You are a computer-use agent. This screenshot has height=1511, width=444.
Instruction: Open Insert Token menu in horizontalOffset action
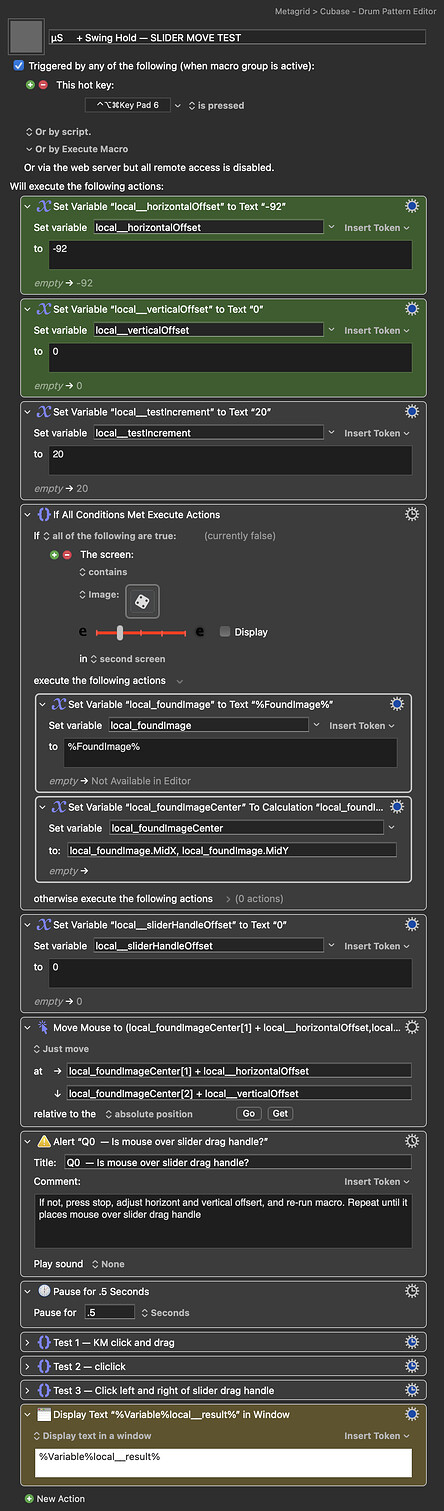pyautogui.click(x=377, y=228)
